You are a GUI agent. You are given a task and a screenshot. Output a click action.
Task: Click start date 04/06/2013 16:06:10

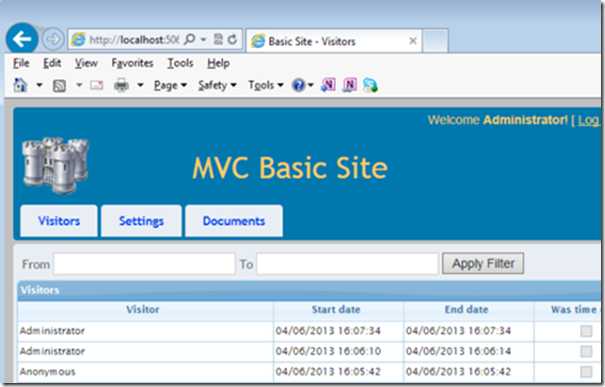click(328, 351)
